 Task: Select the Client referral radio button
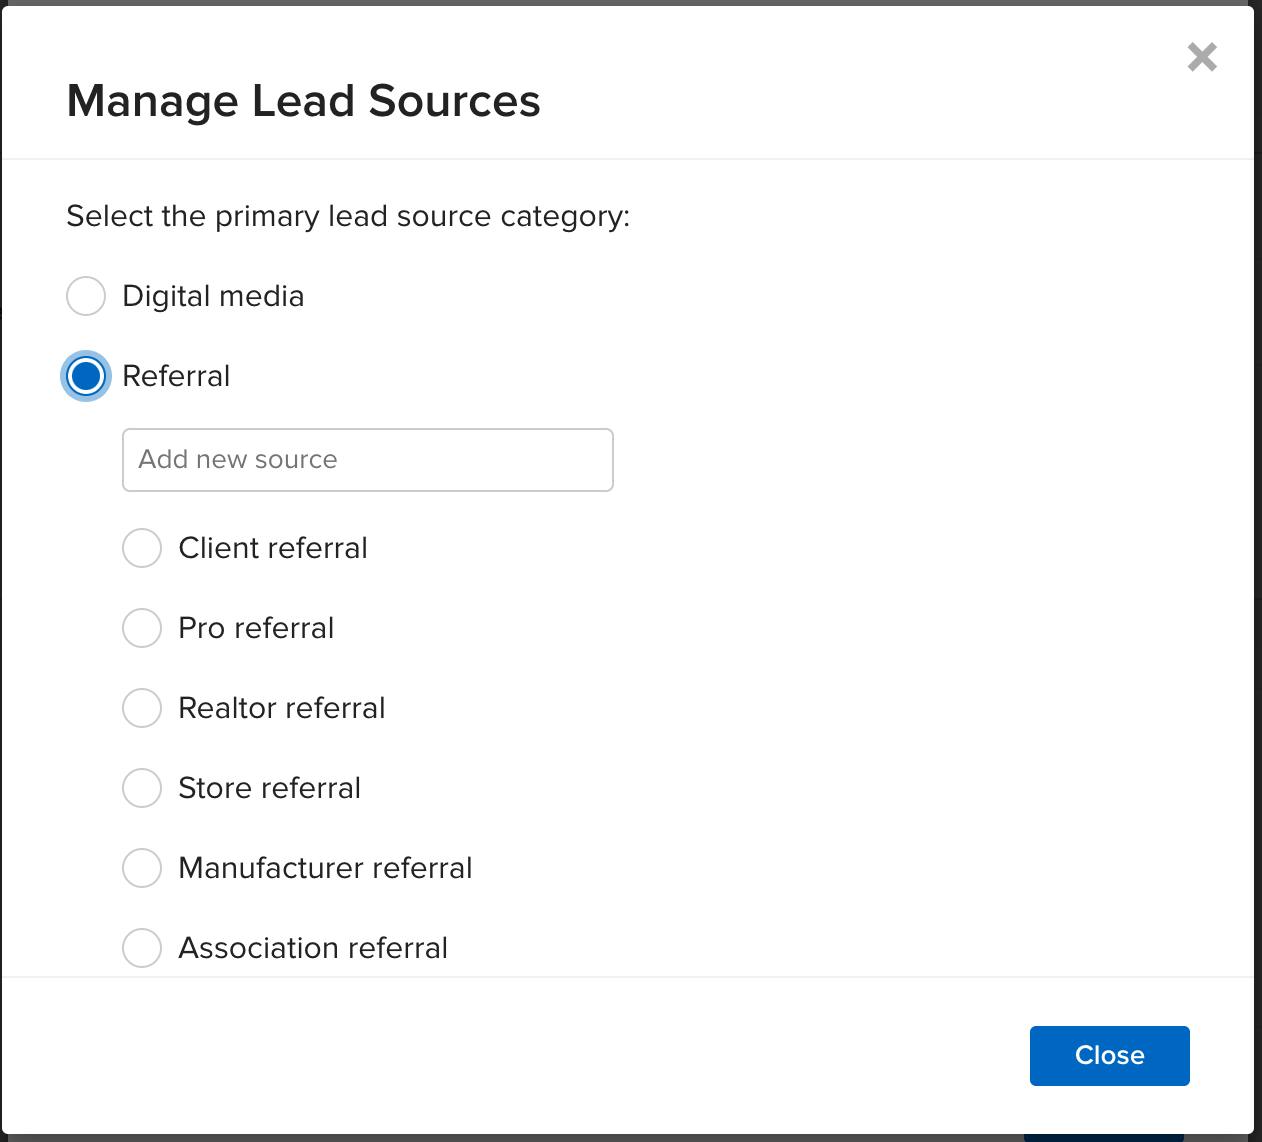pyautogui.click(x=142, y=548)
